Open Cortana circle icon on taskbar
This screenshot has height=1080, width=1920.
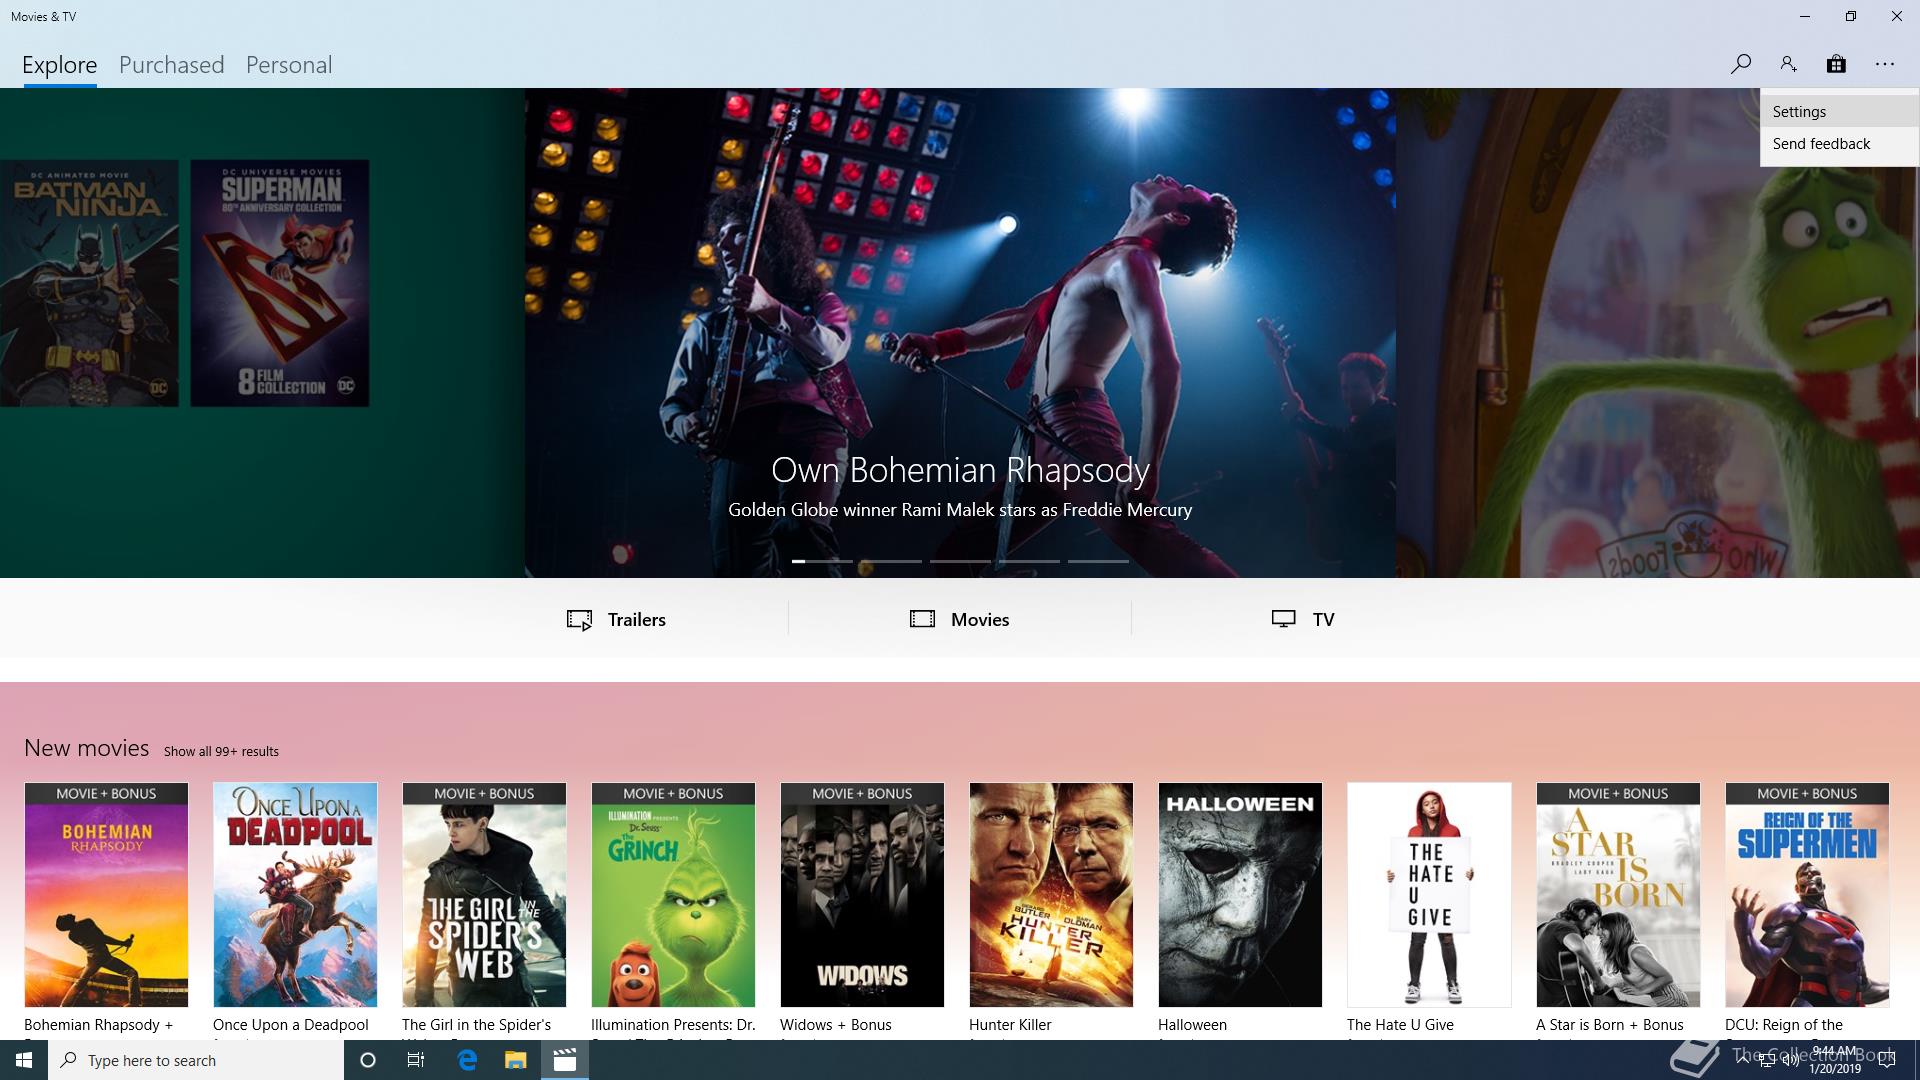(x=367, y=1060)
